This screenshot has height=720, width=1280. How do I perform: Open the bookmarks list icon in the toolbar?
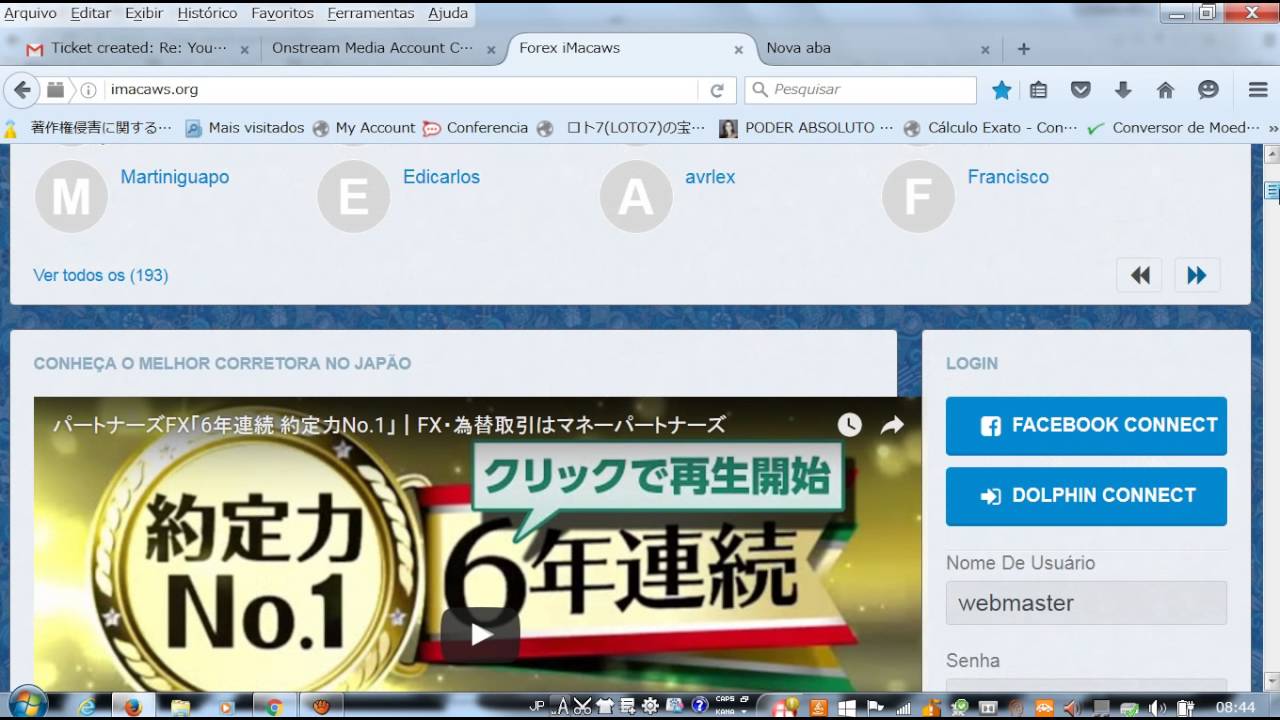(x=1039, y=90)
